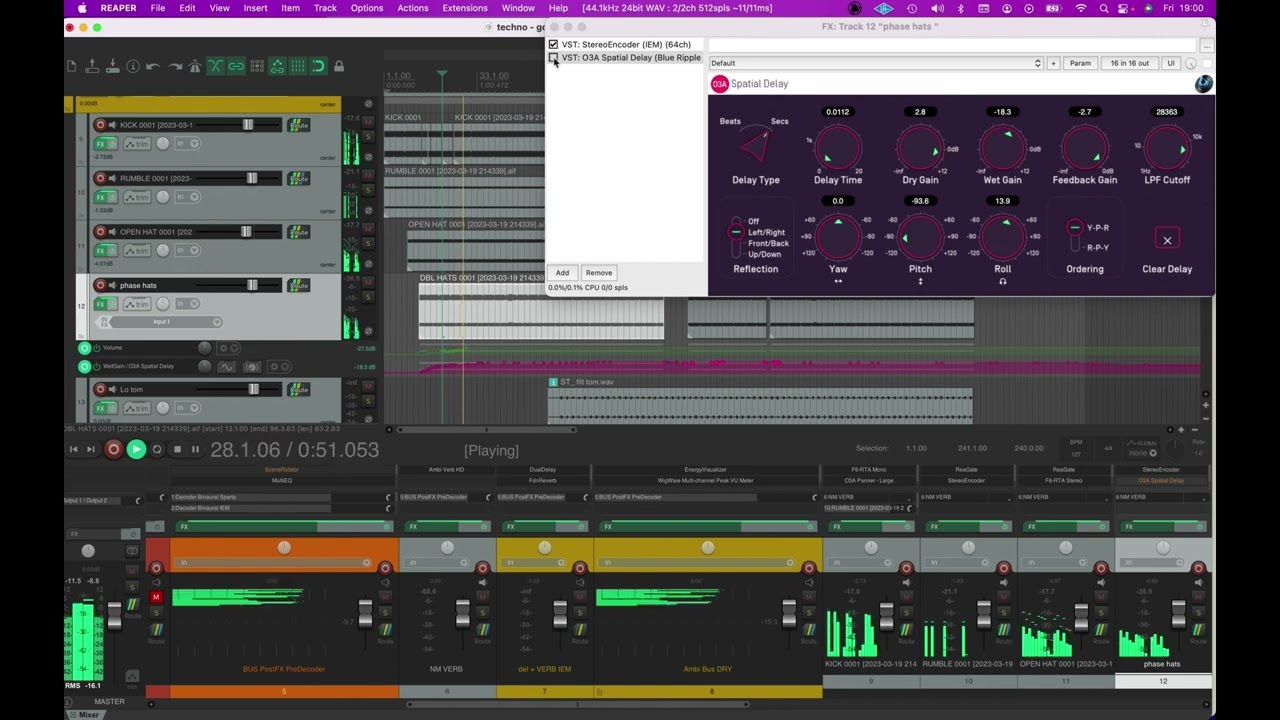Click speaker icon on mixer channel 9
The width and height of the screenshot is (1280, 720).
(x=907, y=582)
